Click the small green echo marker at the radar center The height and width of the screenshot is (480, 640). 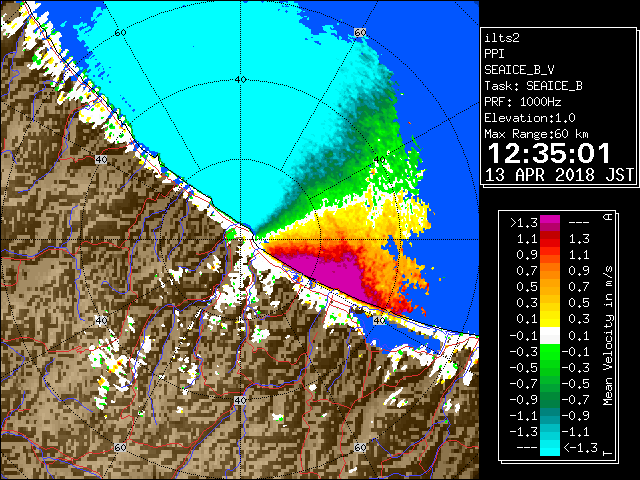click(231, 234)
